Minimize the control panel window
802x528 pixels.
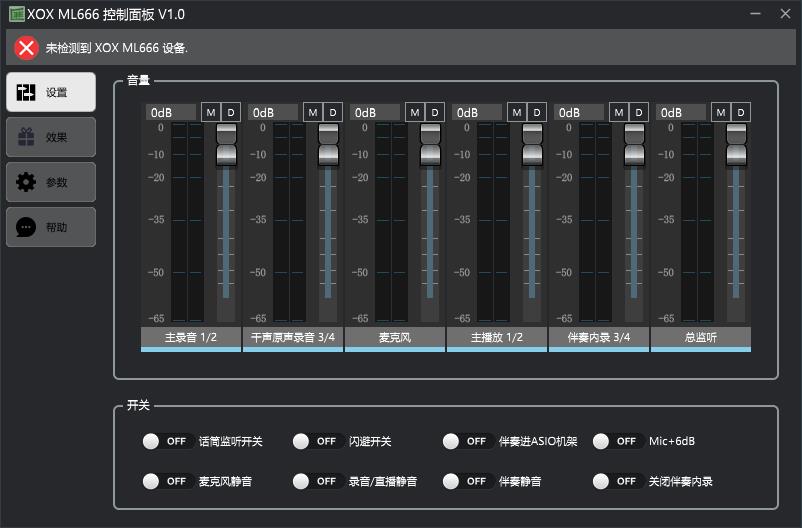pyautogui.click(x=755, y=14)
